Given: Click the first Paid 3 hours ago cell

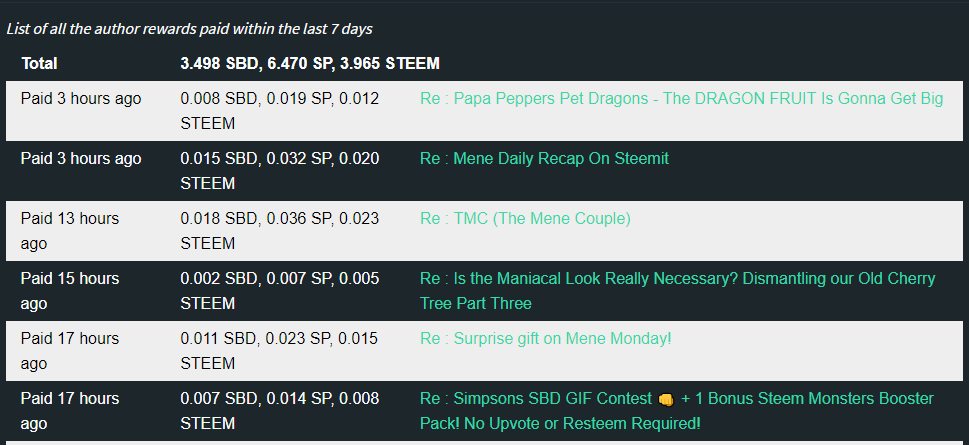Looking at the screenshot, I should point(81,99).
